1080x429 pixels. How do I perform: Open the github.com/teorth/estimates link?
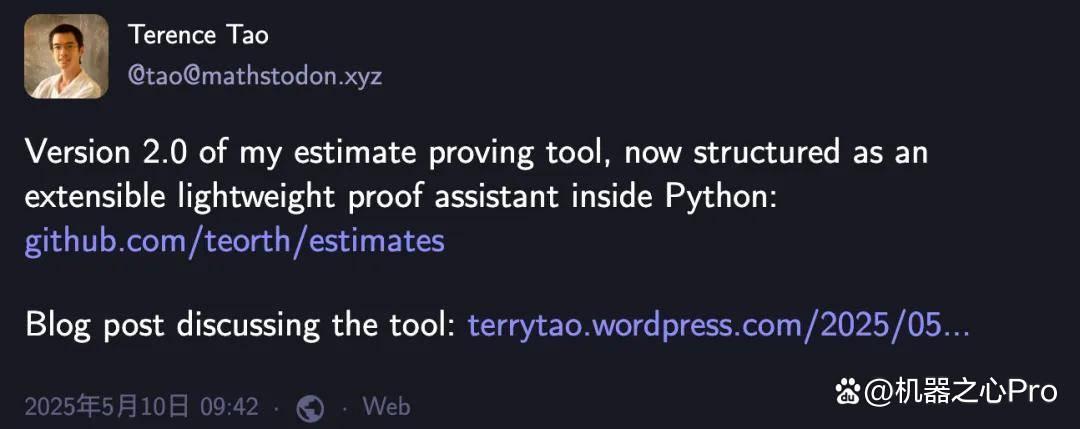[x=234, y=241]
